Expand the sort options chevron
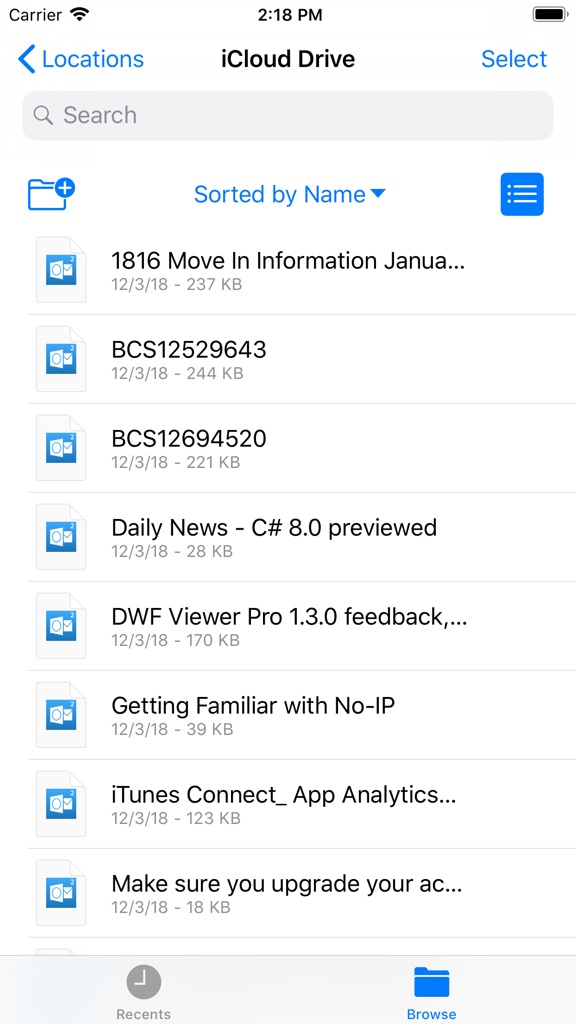576x1024 pixels. 378,194
